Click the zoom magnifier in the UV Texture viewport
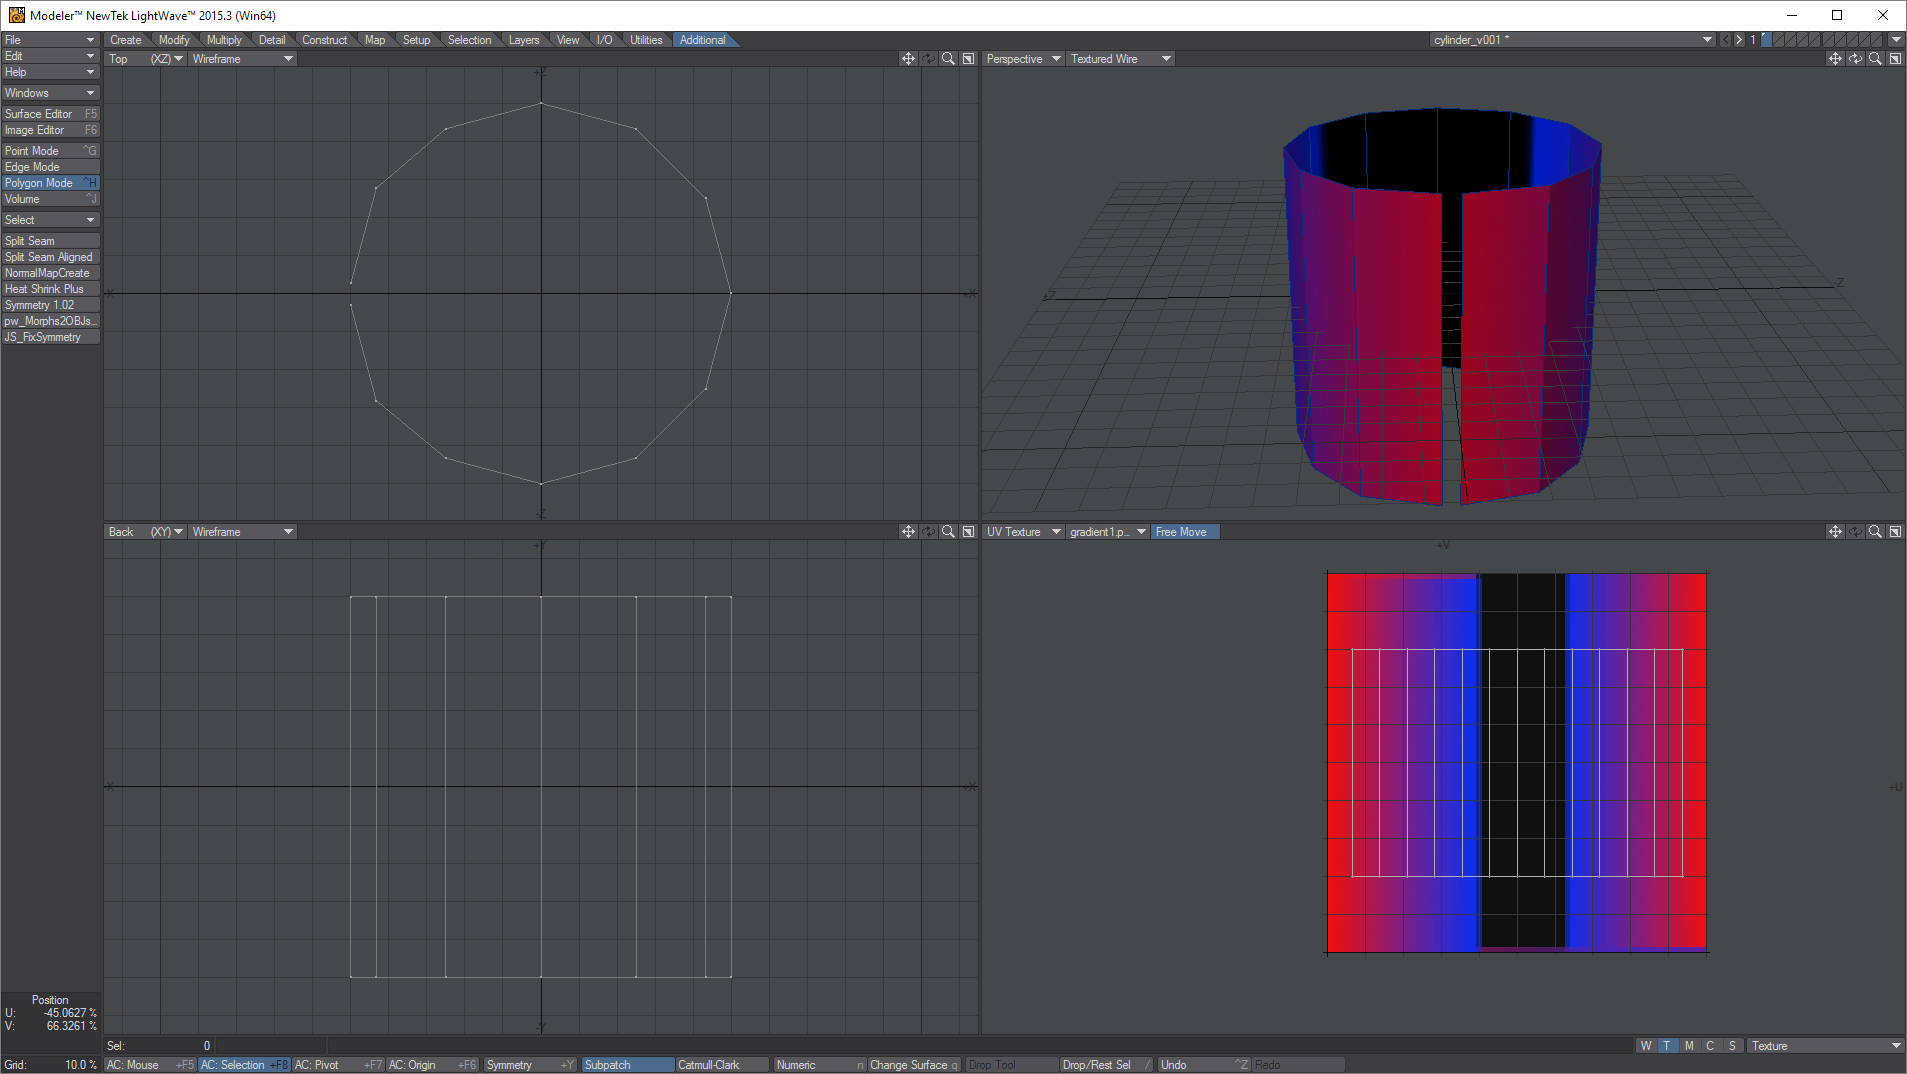This screenshot has height=1074, width=1907. (1875, 532)
